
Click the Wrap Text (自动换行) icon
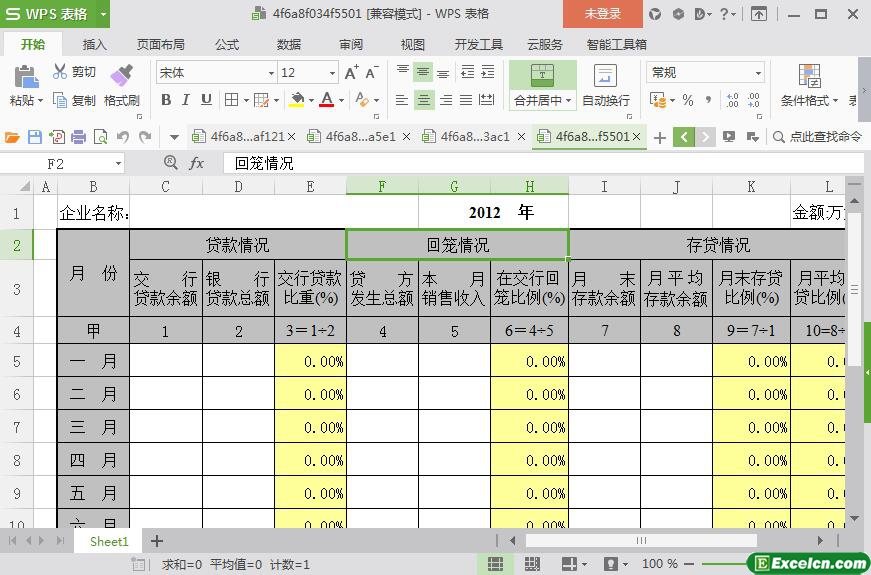[605, 76]
